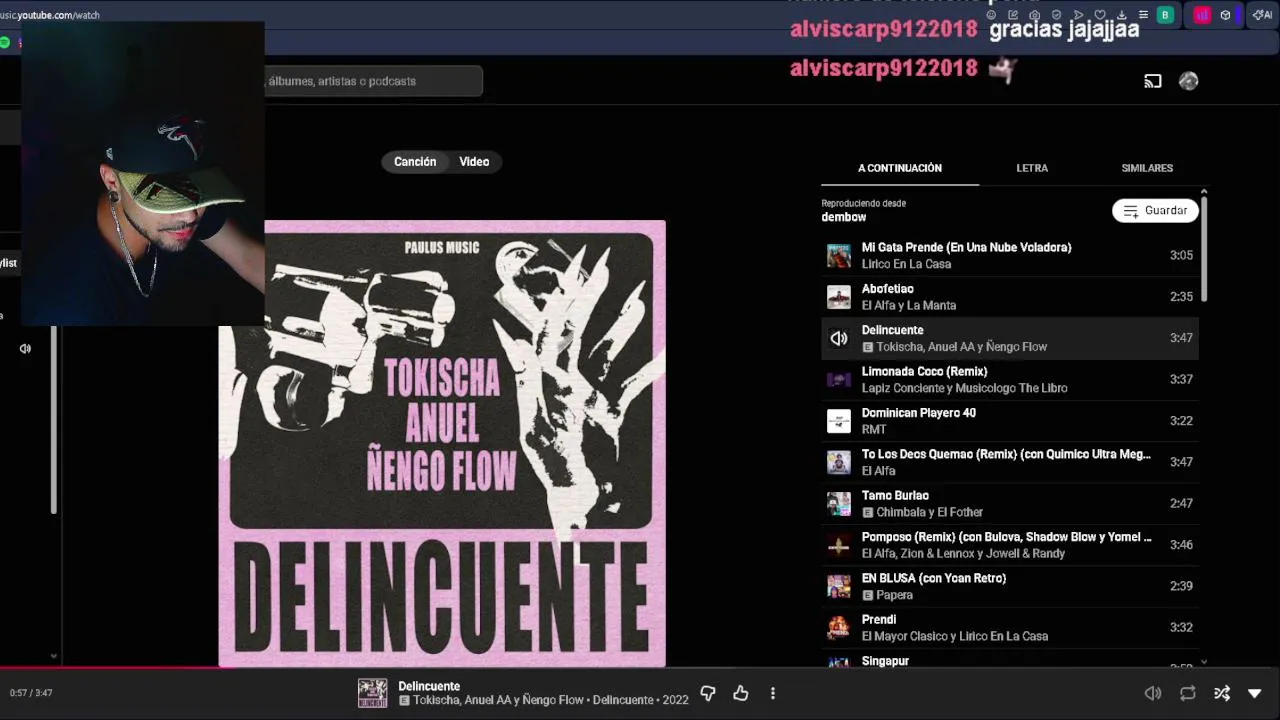Screen dimensions: 1280x720
Task: Click the cube extensions icon
Action: click(x=1225, y=15)
